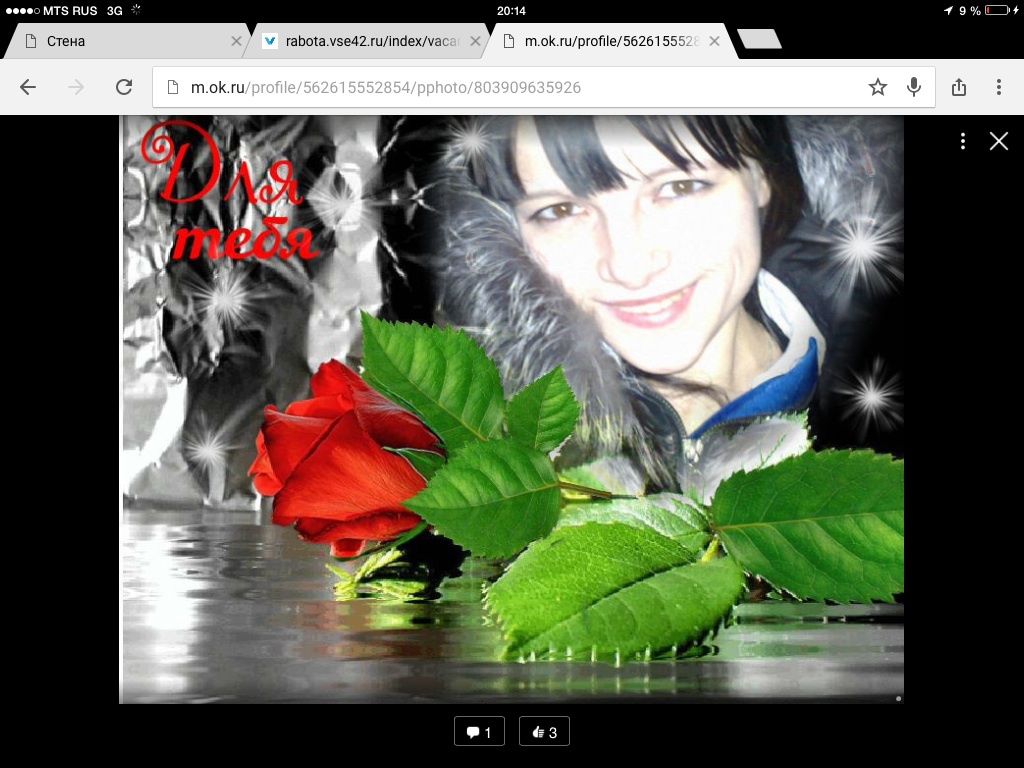Click the forward navigation arrow
This screenshot has height=768, width=1024.
(76, 88)
